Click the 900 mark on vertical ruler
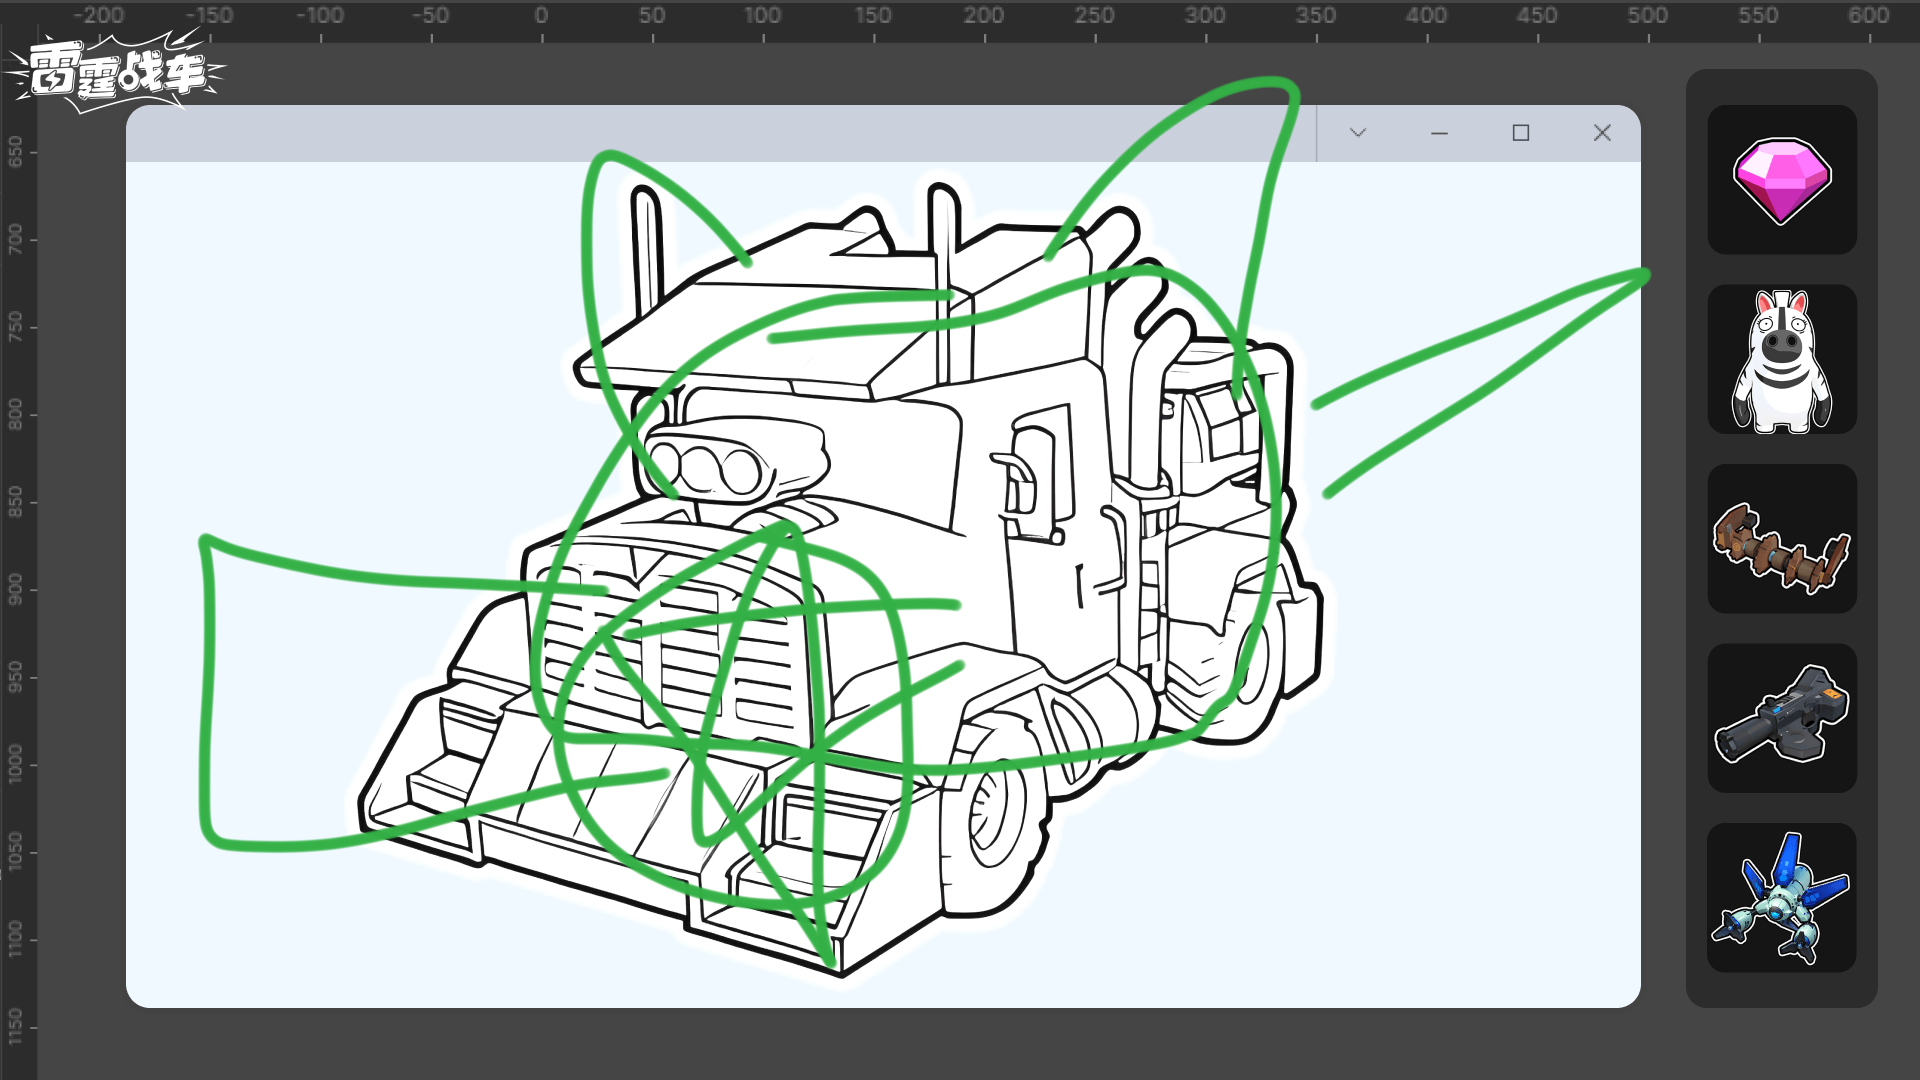Viewport: 1920px width, 1080px height. [x=15, y=589]
